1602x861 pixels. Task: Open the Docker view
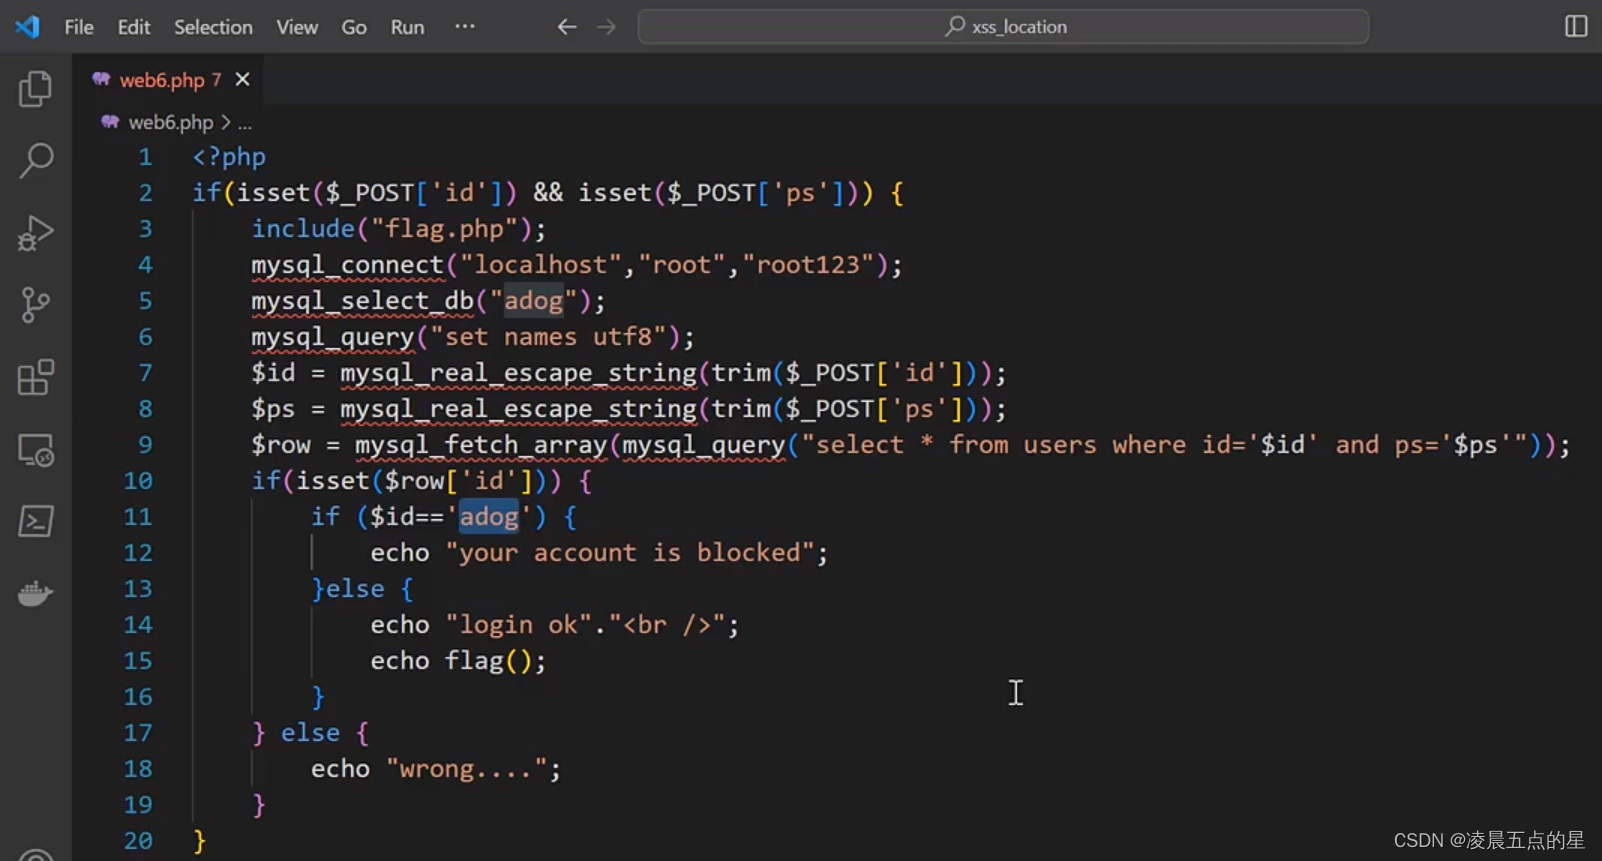[36, 594]
